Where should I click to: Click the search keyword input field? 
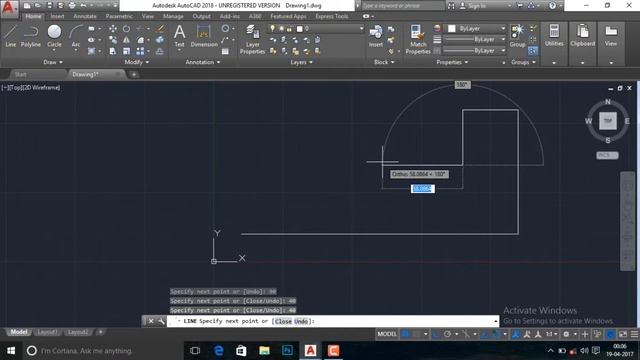click(x=402, y=6)
